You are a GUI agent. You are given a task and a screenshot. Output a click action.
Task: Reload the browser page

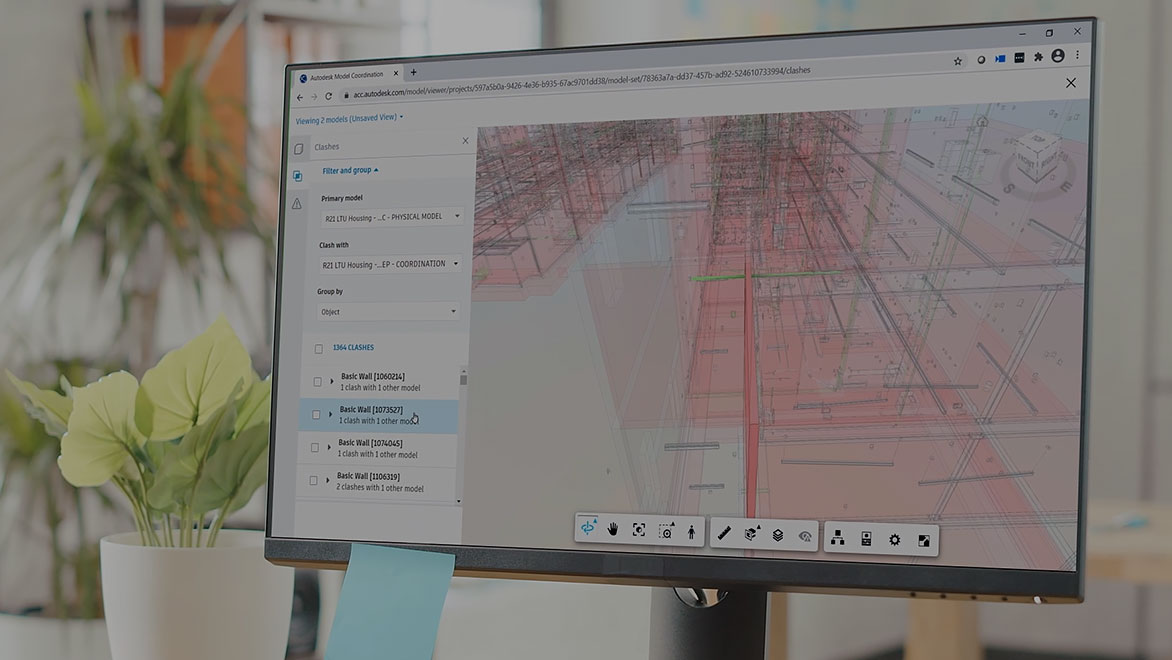328,96
